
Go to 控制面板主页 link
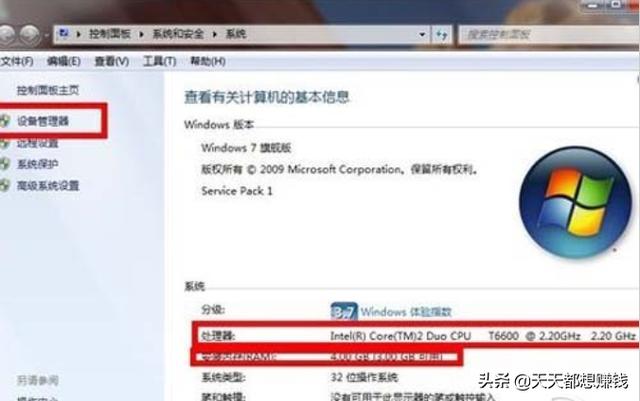pos(48,90)
